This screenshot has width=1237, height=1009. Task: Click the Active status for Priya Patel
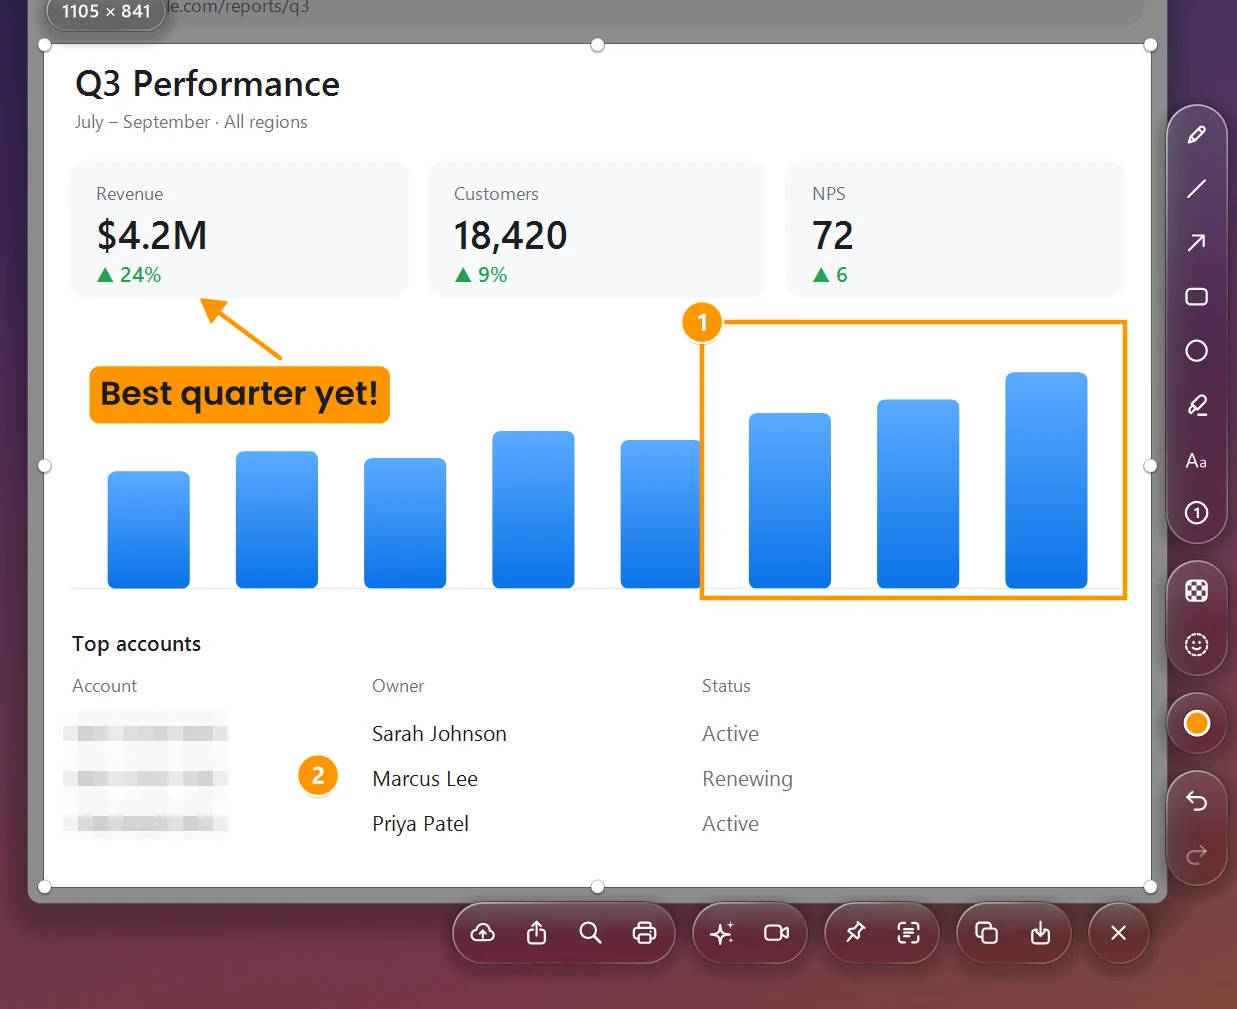[731, 824]
